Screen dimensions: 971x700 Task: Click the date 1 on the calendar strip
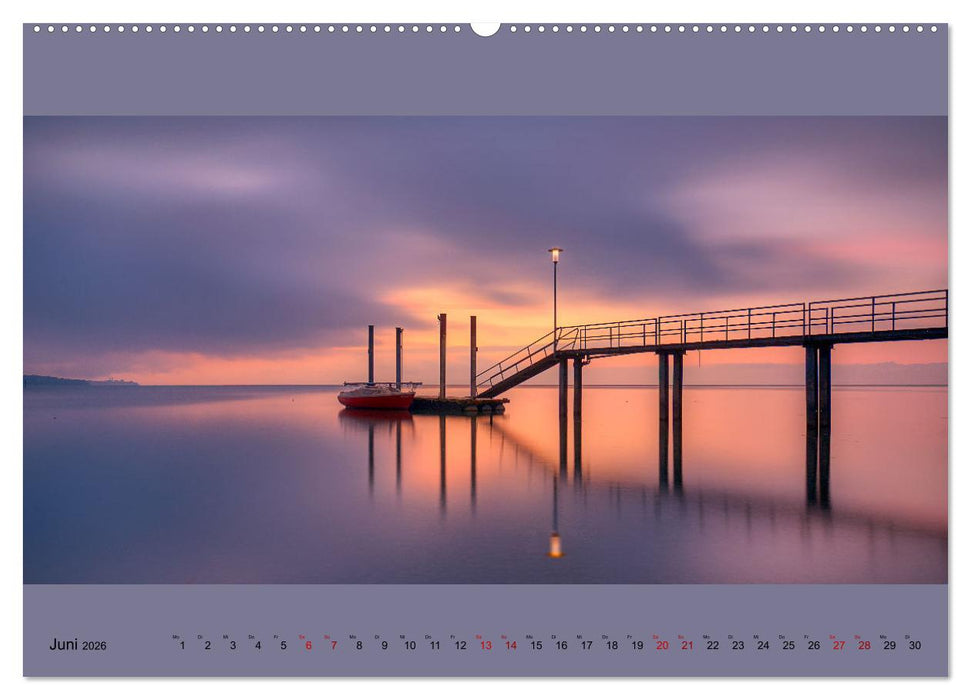click(182, 645)
